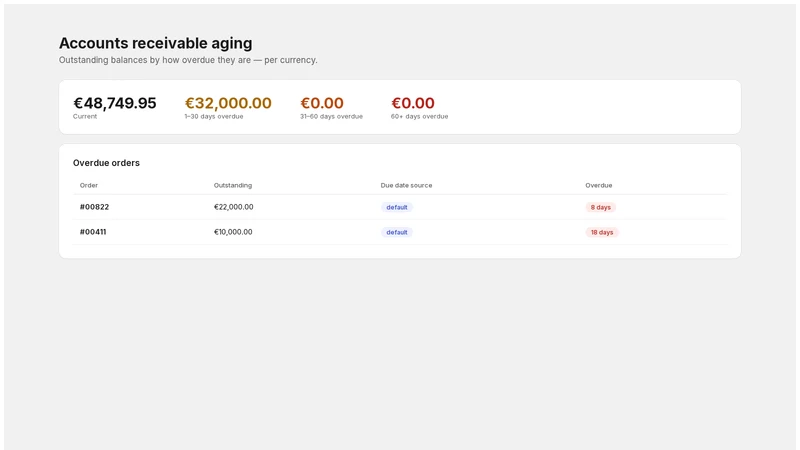Click the Outstanding column header
The image size is (800, 450).
(233, 185)
